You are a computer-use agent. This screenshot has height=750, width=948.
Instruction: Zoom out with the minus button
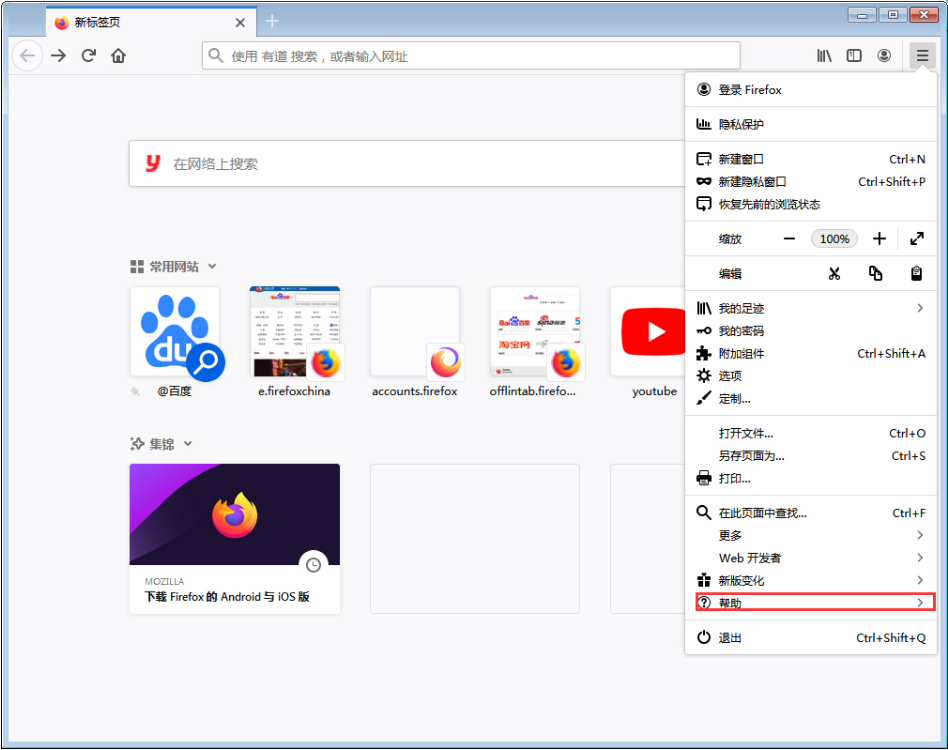coord(789,239)
